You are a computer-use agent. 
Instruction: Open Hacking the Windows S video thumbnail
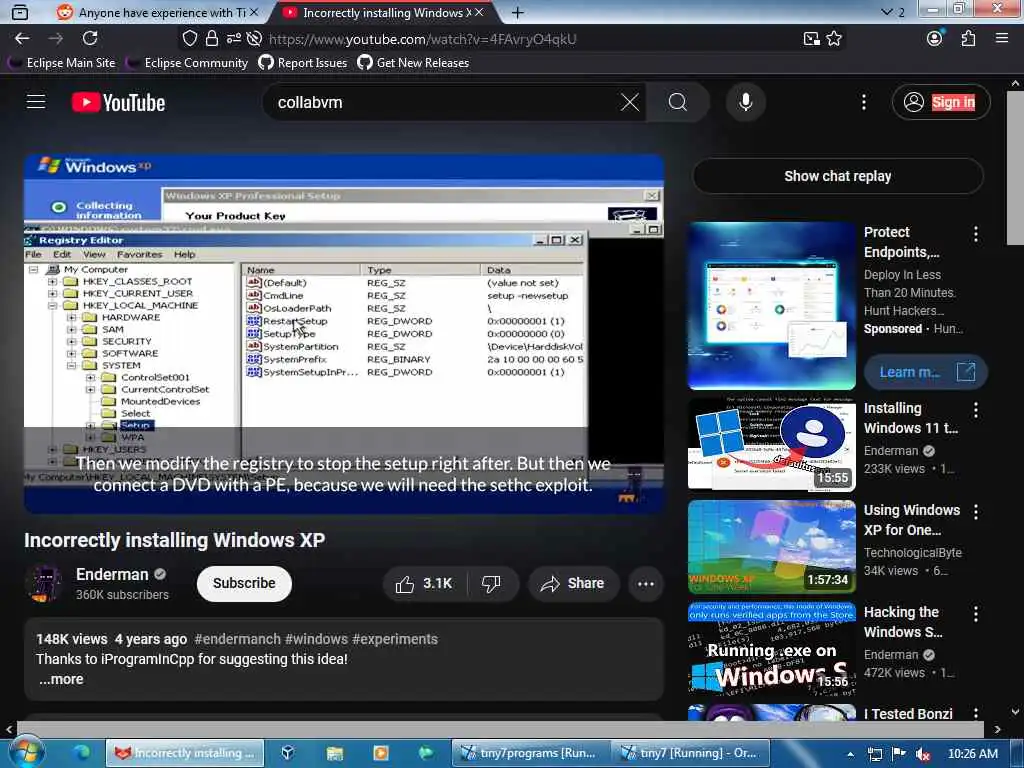[771, 648]
